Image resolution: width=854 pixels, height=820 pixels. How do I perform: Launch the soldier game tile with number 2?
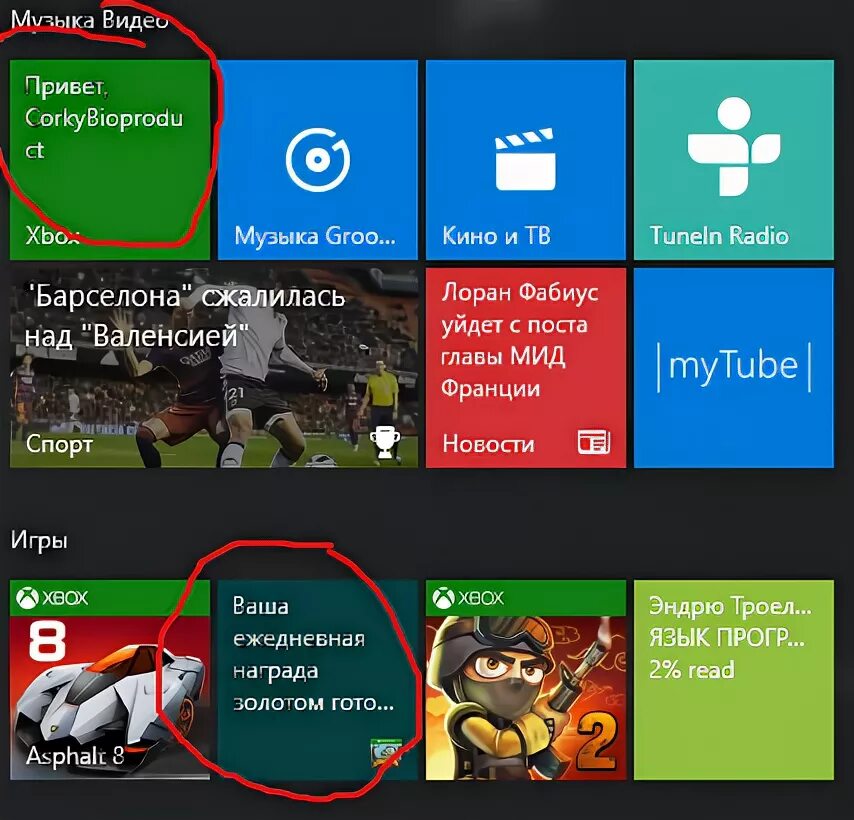point(526,680)
